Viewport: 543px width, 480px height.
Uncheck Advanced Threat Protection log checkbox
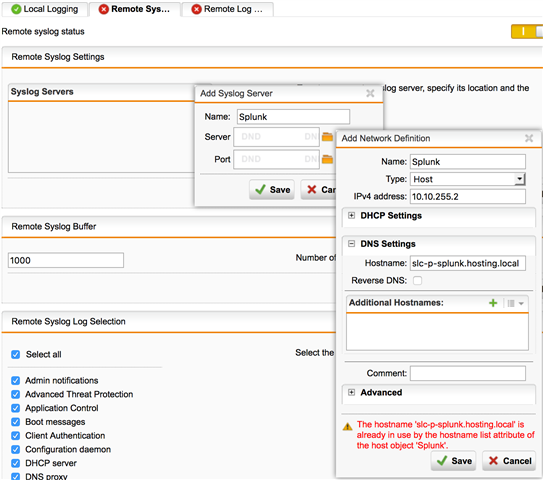point(16,394)
